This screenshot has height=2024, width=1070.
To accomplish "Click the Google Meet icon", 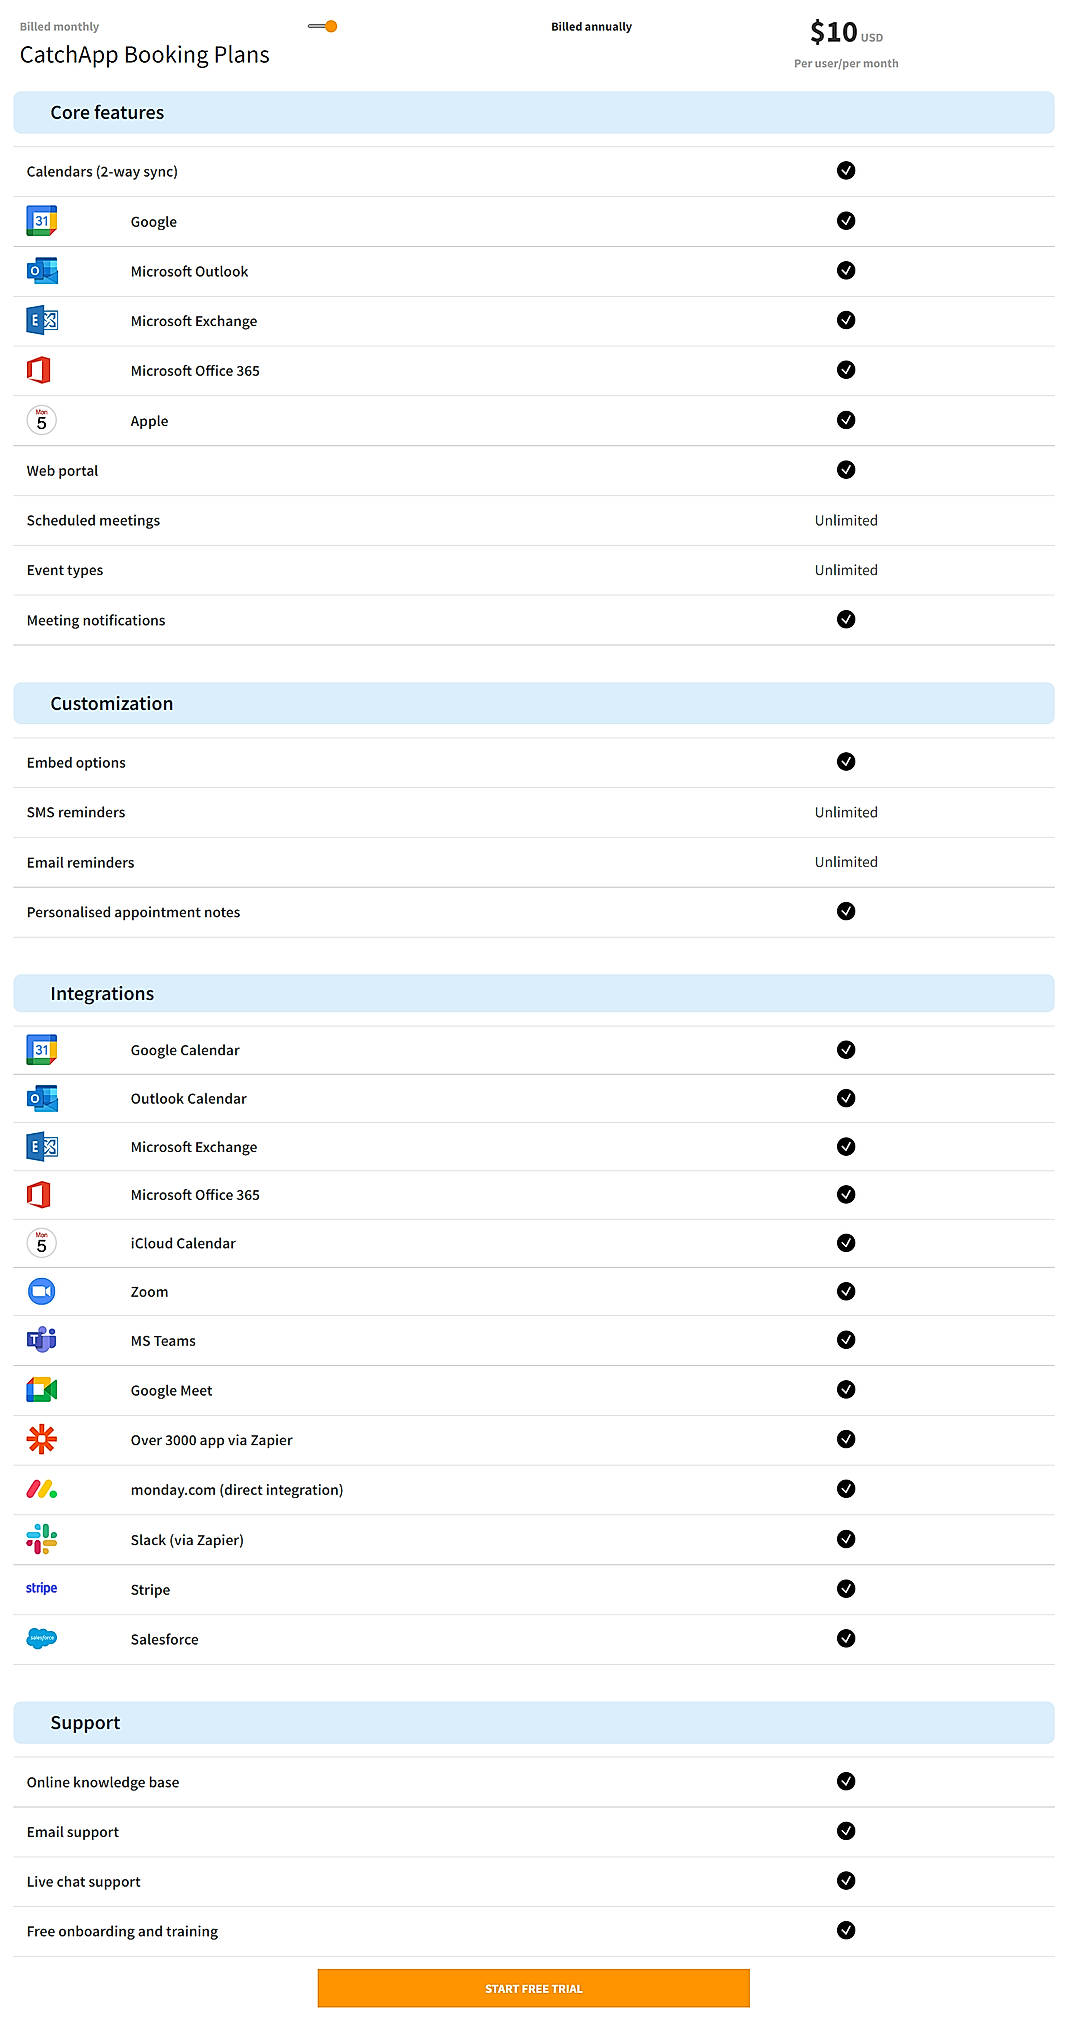I will (41, 1389).
